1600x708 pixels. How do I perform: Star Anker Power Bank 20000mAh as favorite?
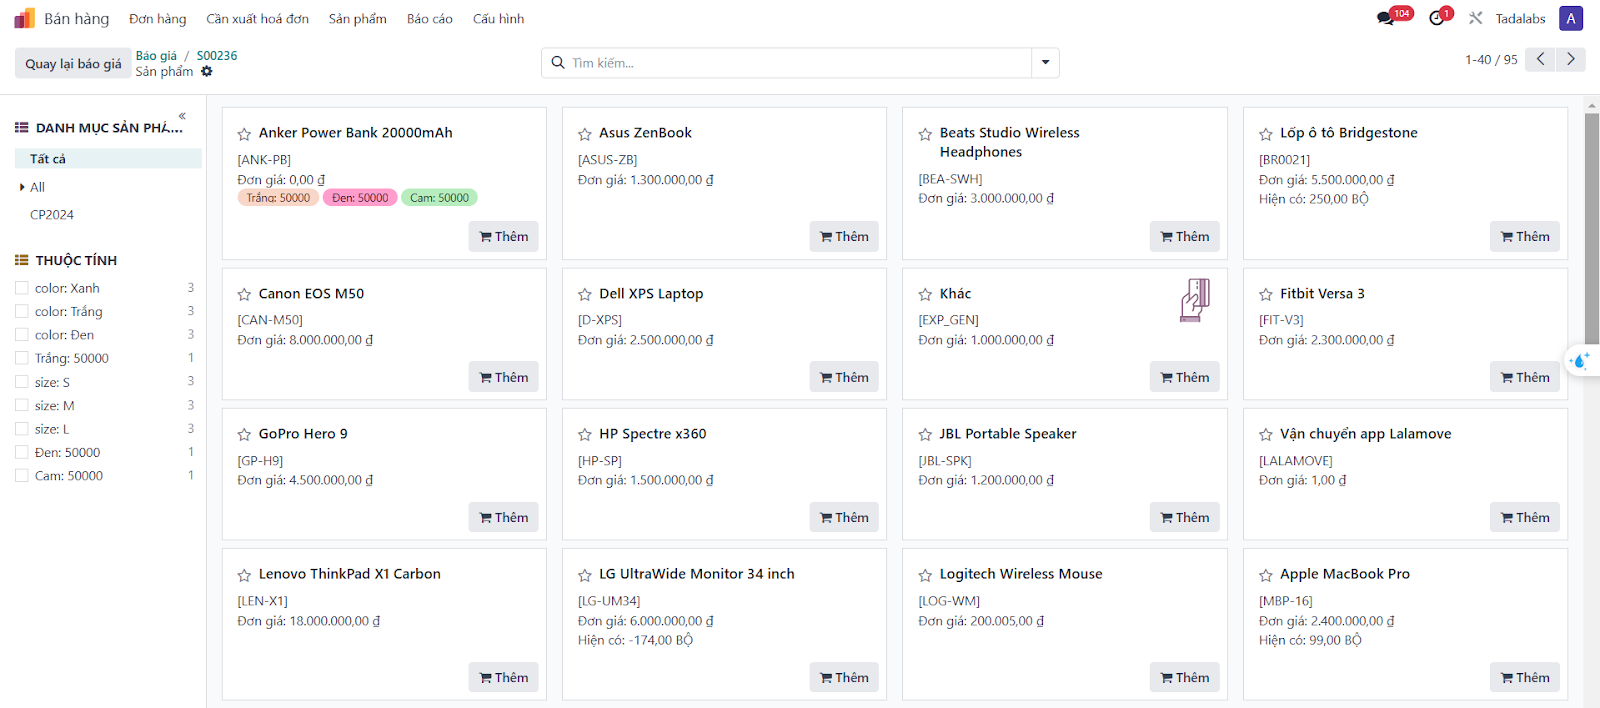point(244,134)
